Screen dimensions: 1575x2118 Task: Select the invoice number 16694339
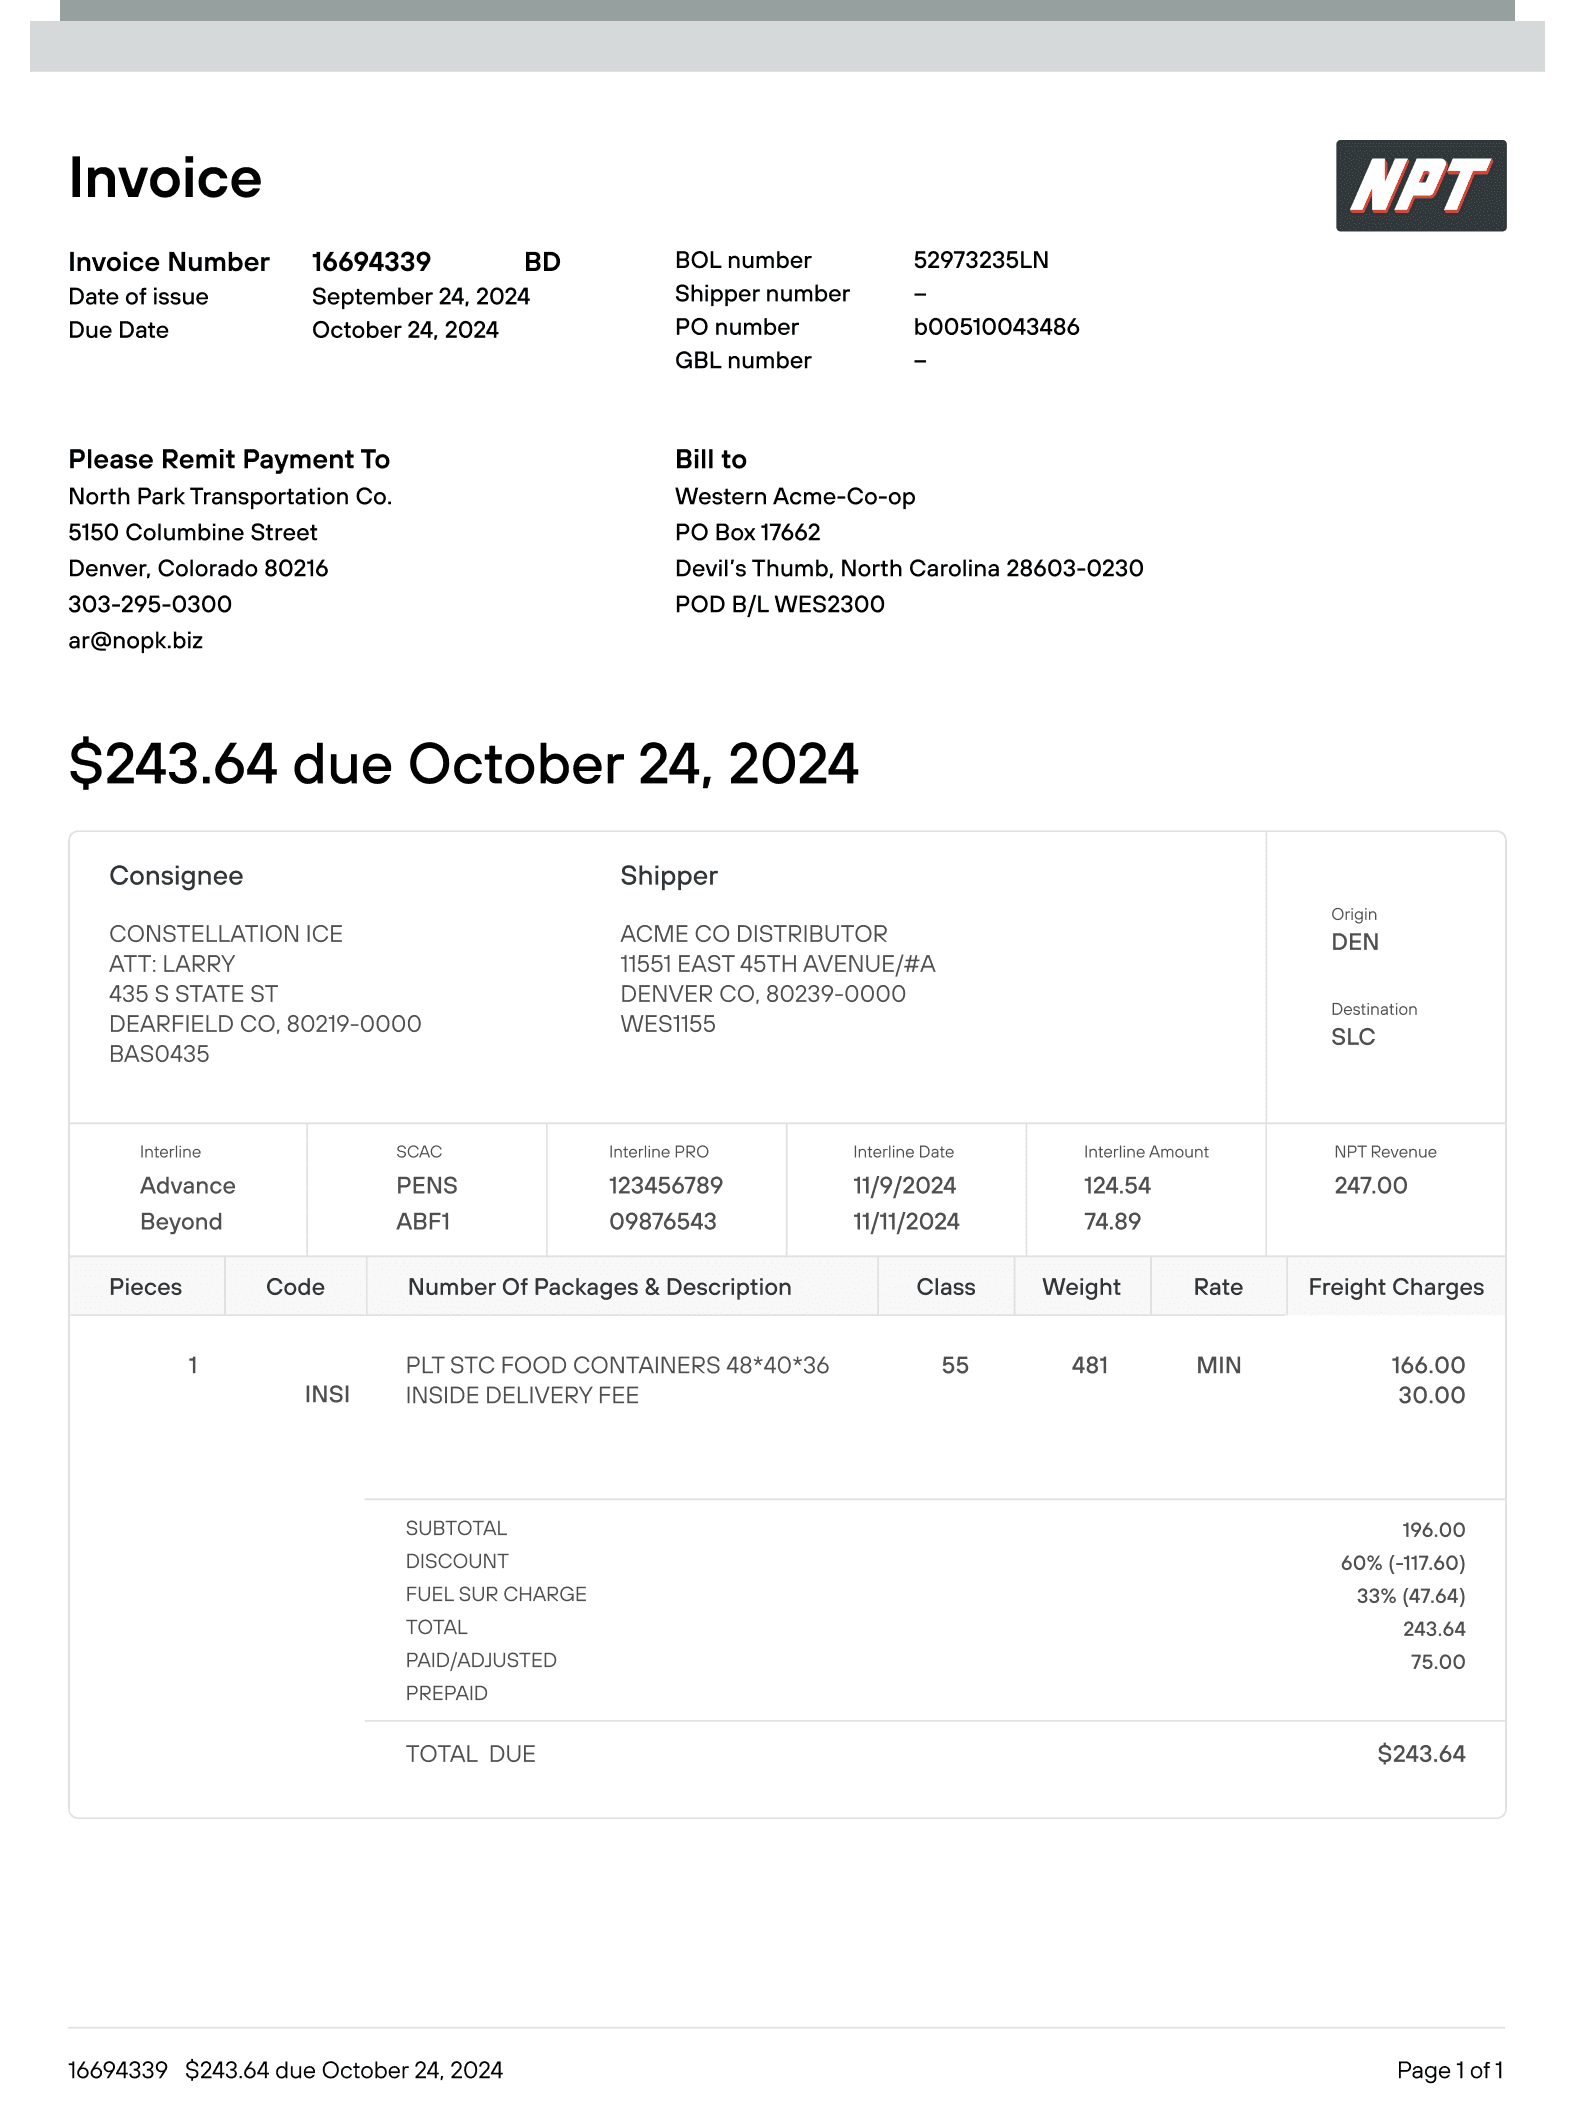click(x=371, y=262)
